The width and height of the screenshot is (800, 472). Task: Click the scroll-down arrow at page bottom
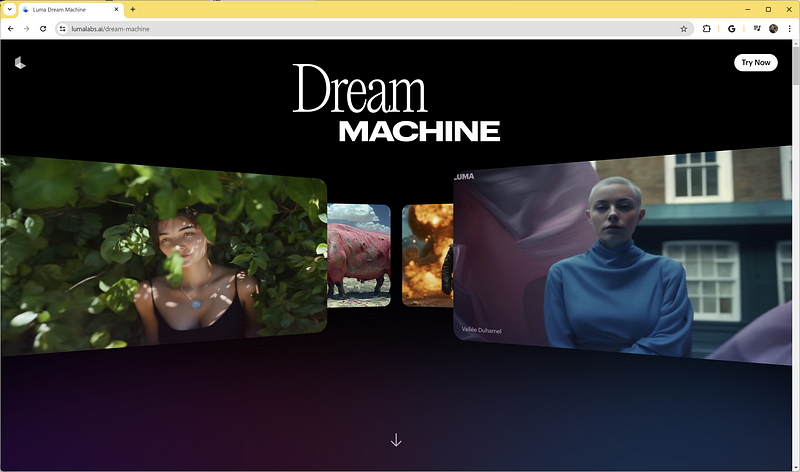tap(396, 440)
